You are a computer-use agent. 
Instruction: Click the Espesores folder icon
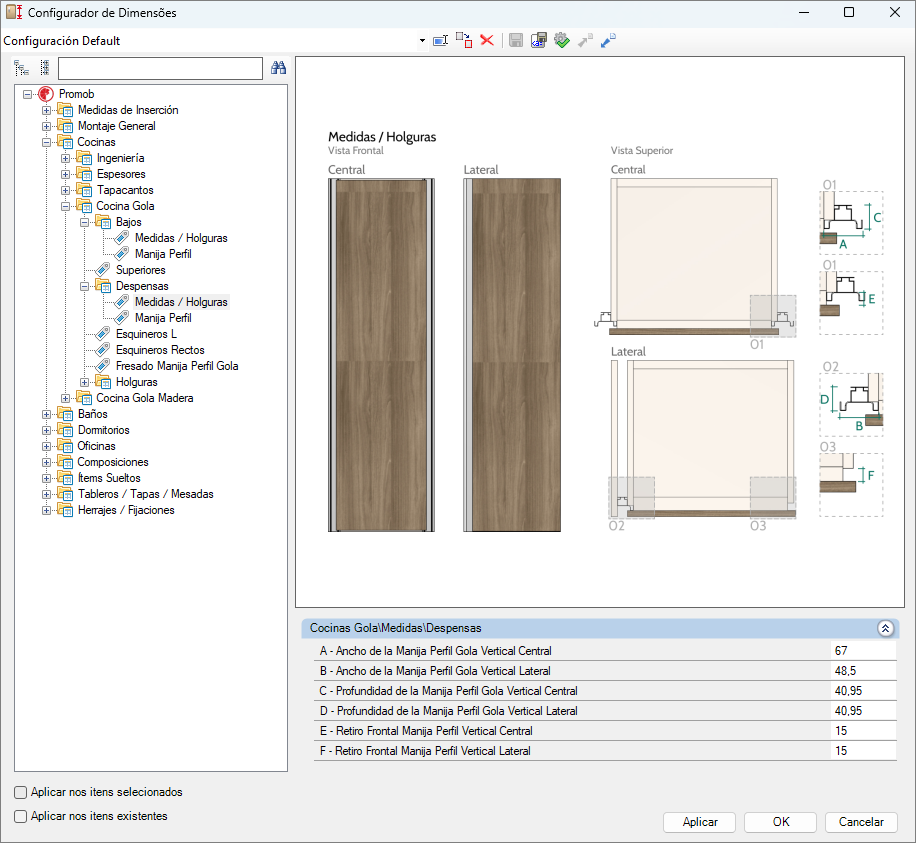point(84,174)
